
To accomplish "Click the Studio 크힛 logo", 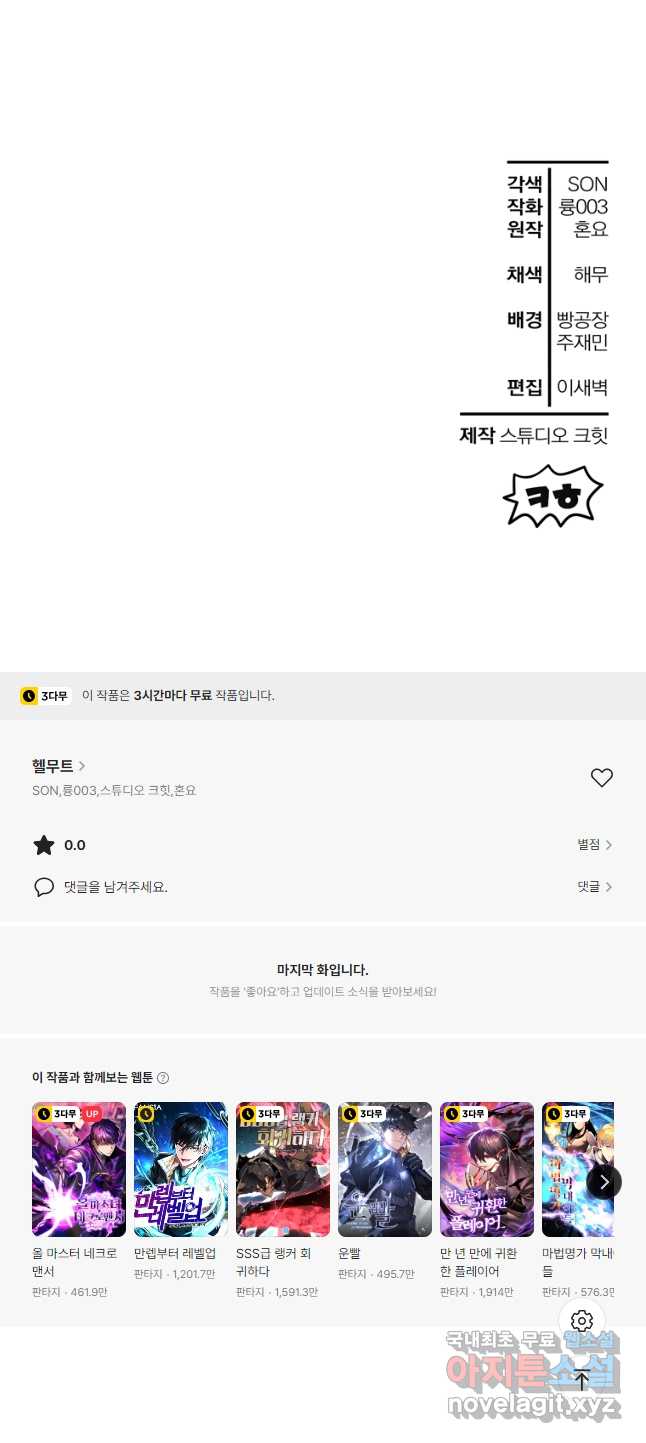I will 553,496.
